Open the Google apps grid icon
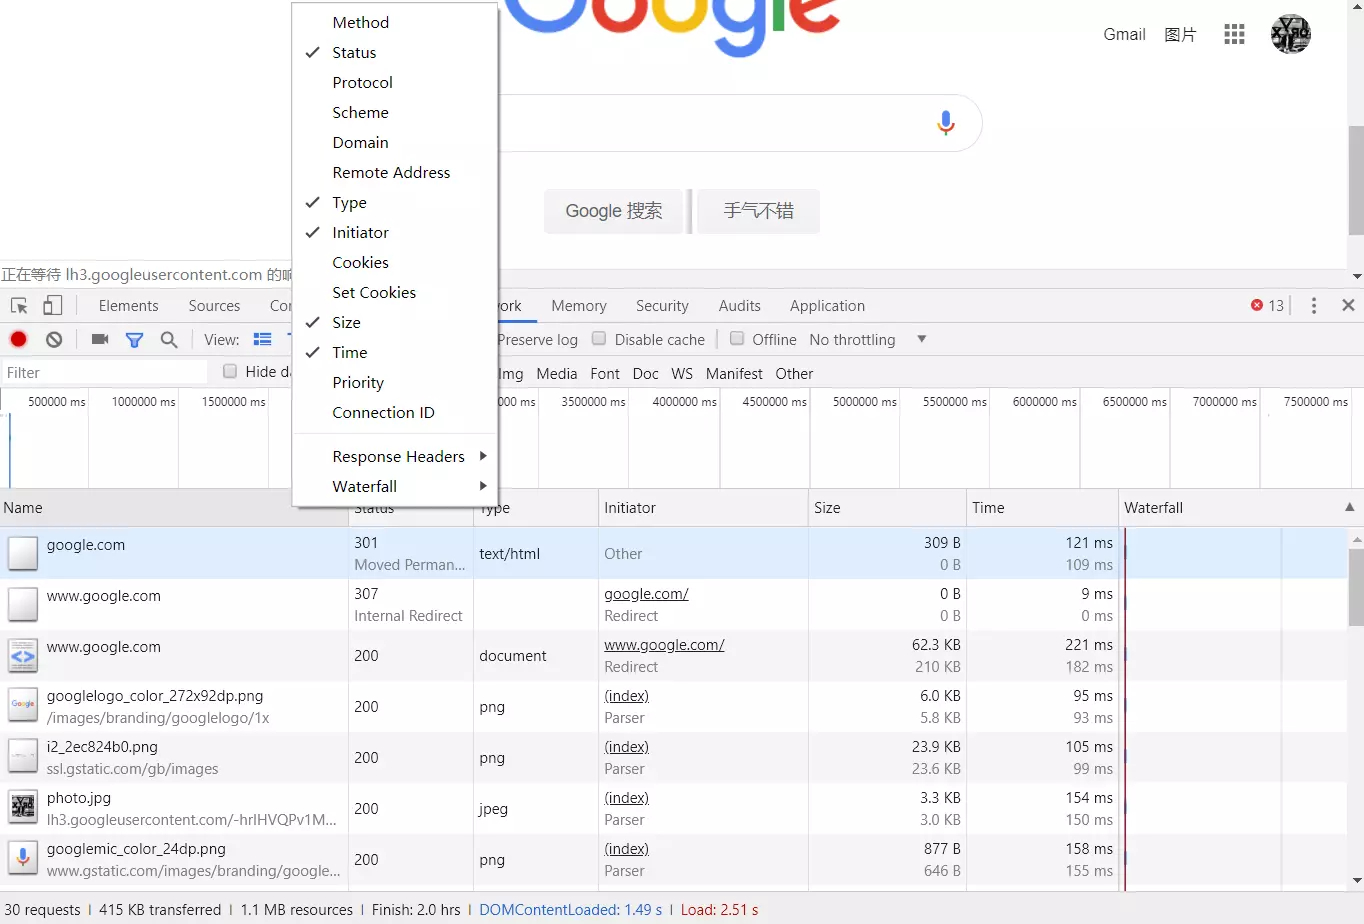This screenshot has height=924, width=1364. 1234,34
